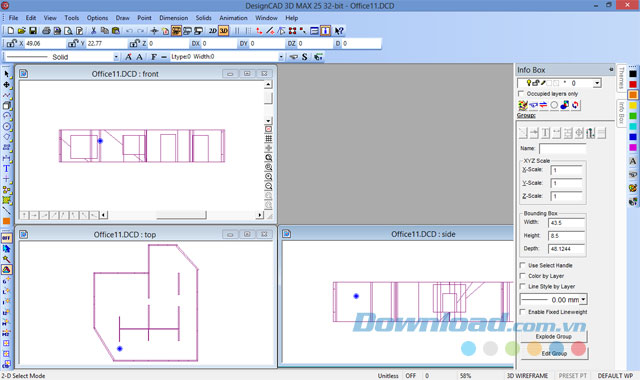
Task: Open the context help arrow icon
Action: pos(339,31)
